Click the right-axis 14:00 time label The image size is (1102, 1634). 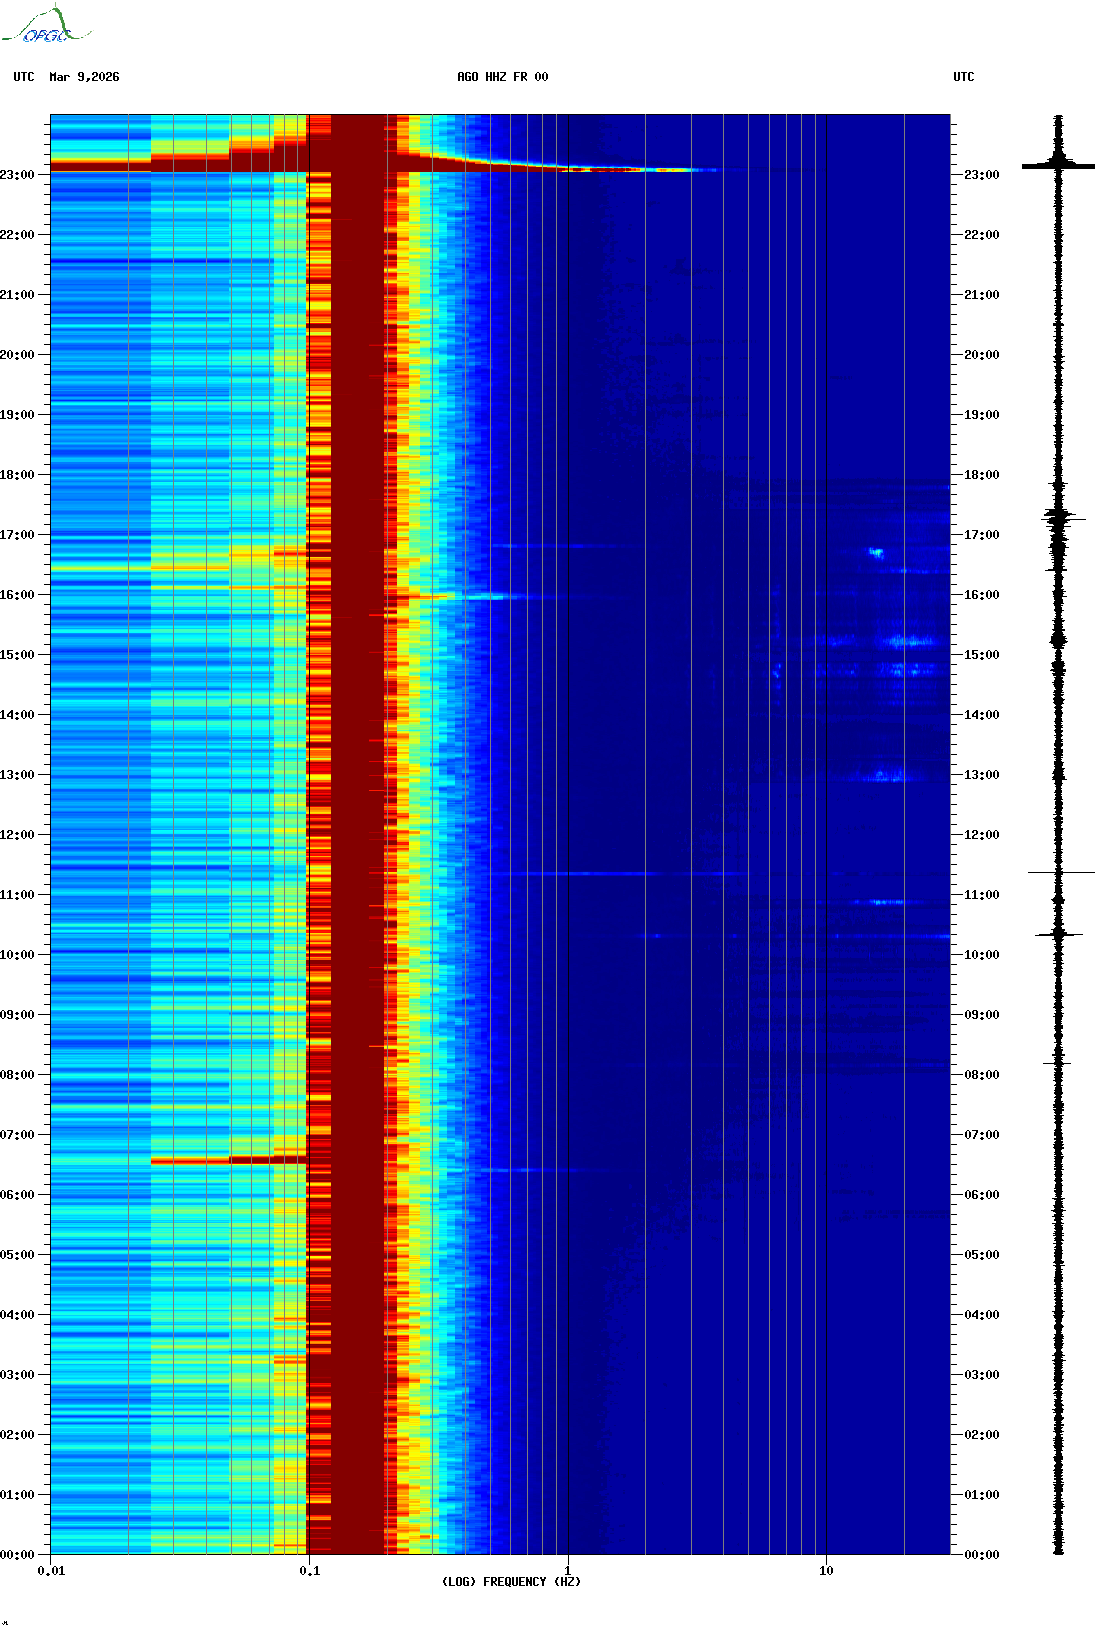point(982,715)
